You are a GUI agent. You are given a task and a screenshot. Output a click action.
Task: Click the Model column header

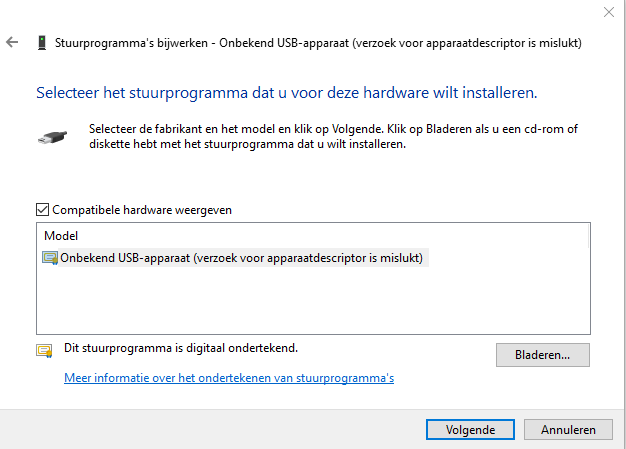point(61,236)
